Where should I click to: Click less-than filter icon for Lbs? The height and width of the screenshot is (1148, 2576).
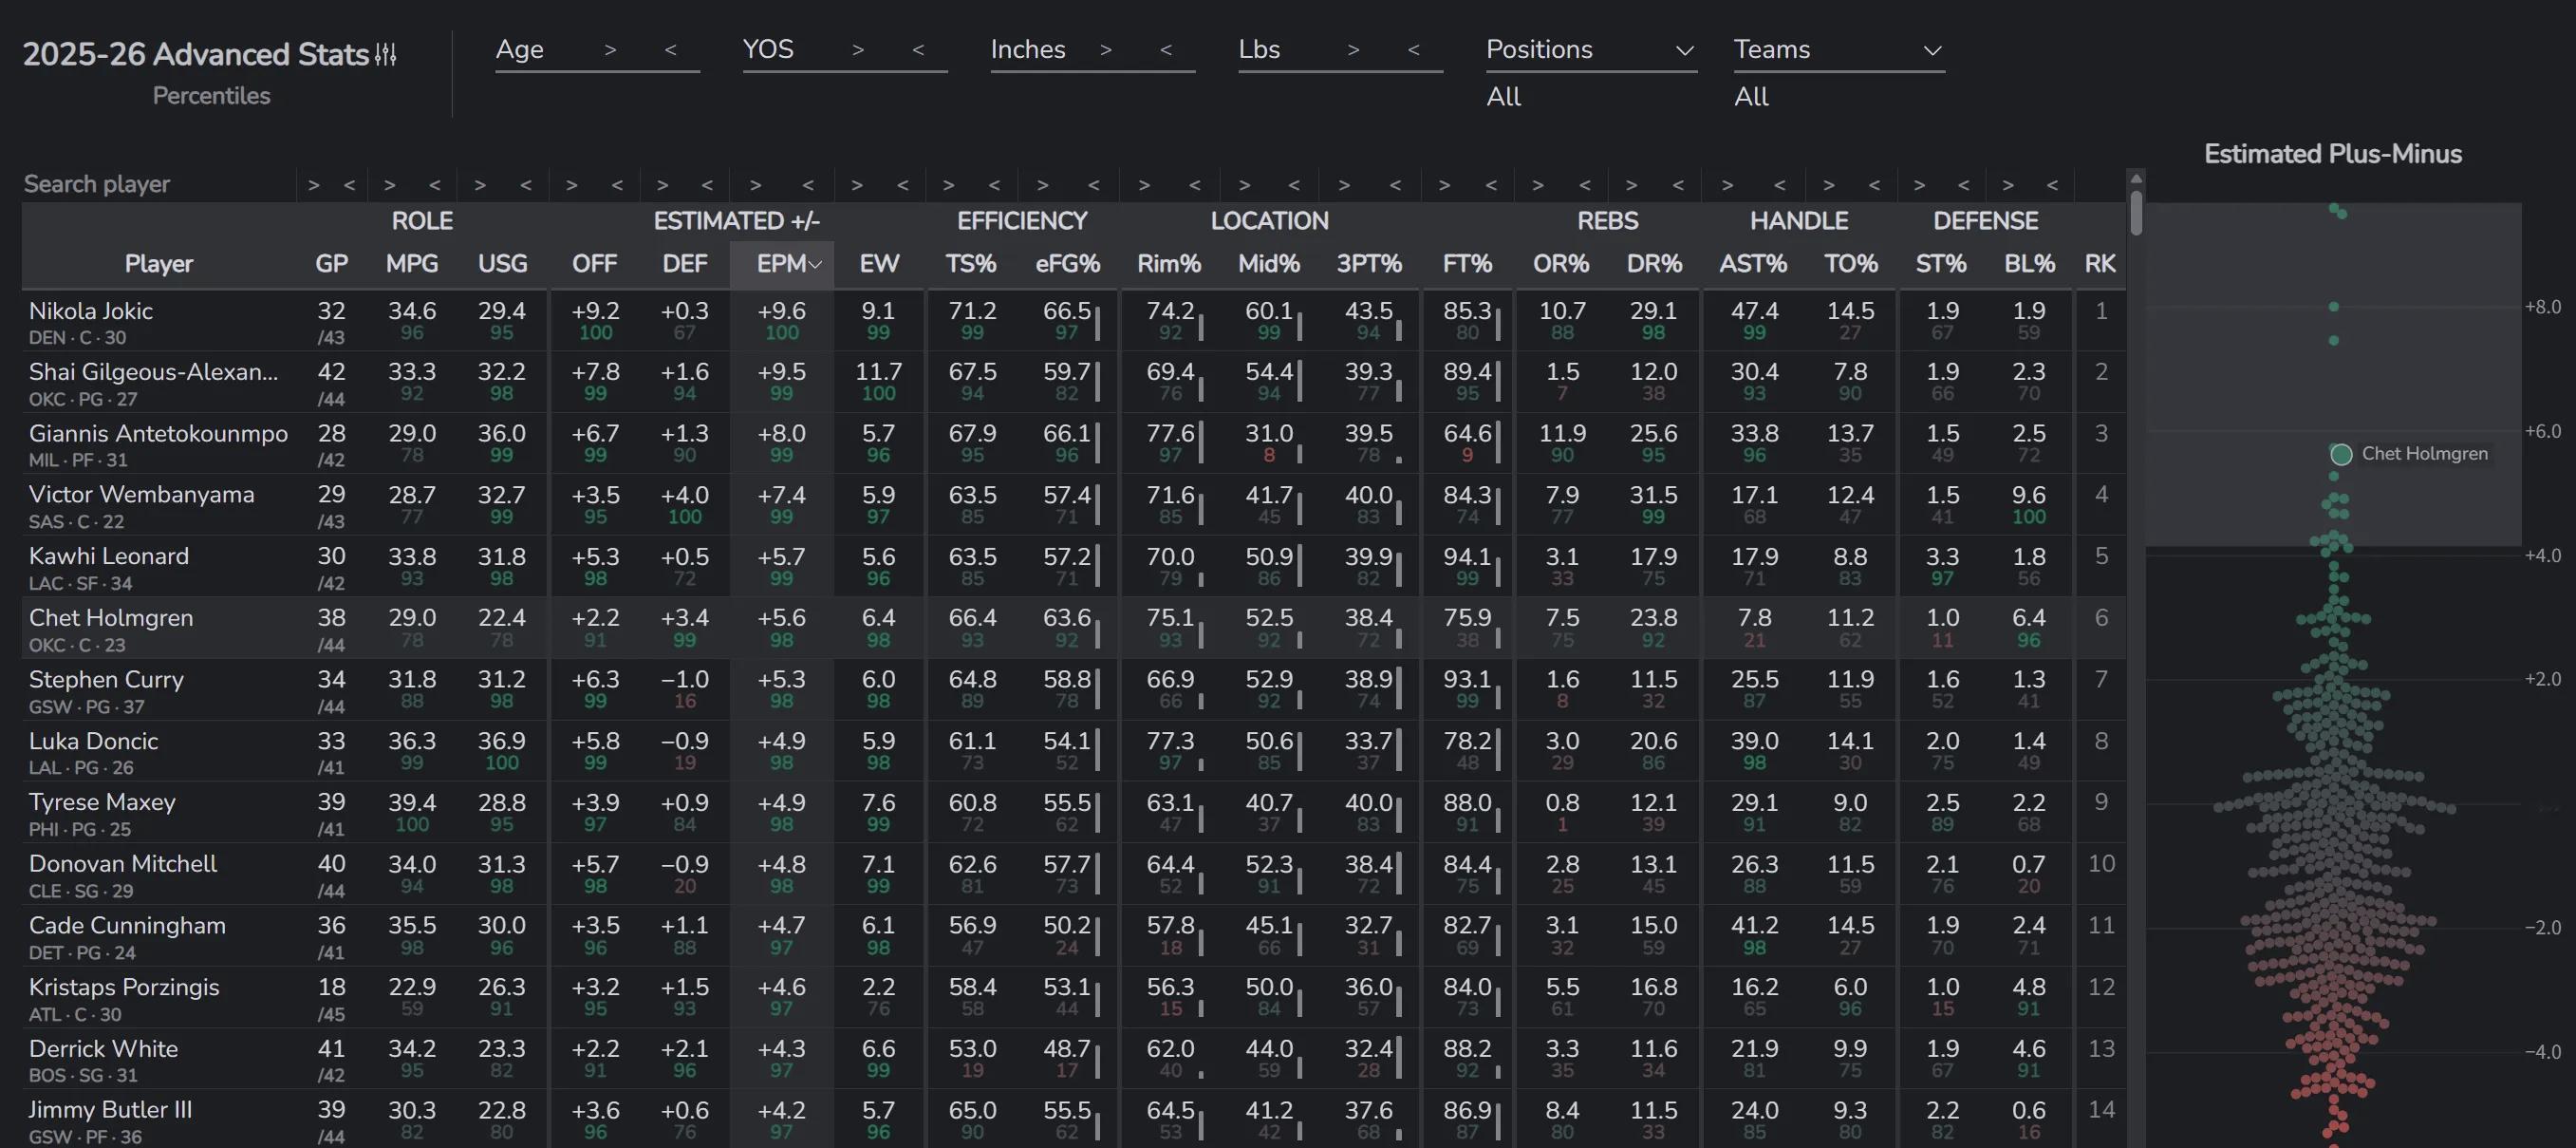[x=1413, y=50]
